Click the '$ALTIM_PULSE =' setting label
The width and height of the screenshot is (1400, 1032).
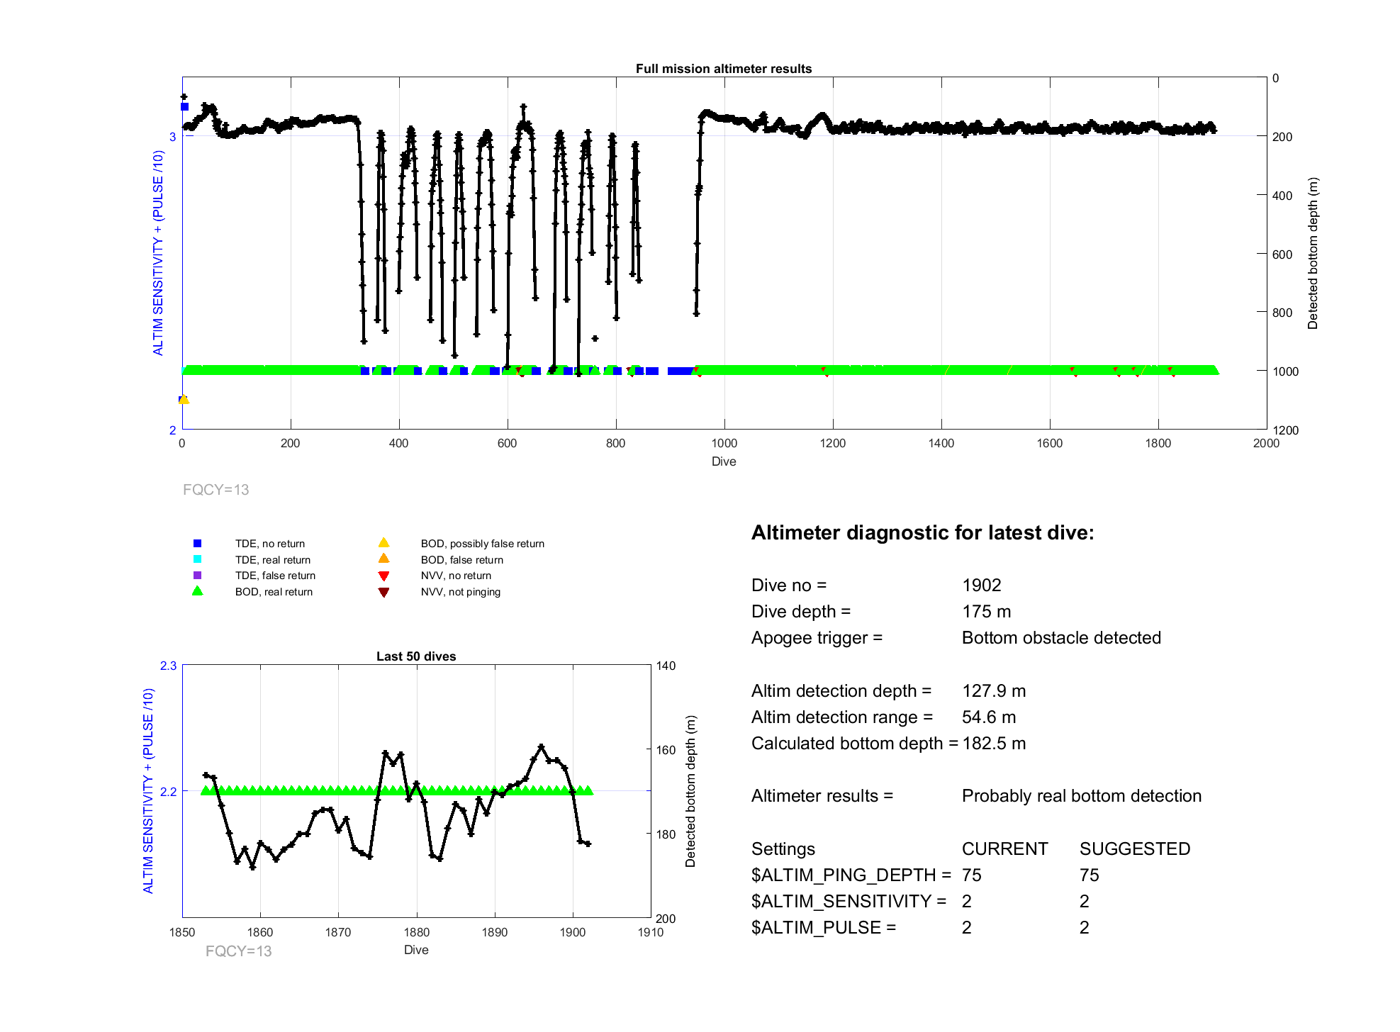point(824,927)
